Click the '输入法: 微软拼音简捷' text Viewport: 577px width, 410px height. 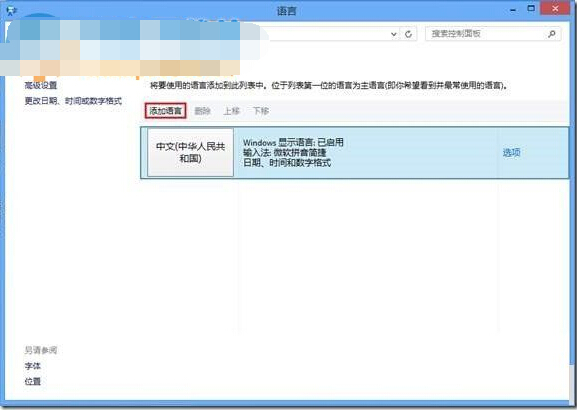point(284,152)
